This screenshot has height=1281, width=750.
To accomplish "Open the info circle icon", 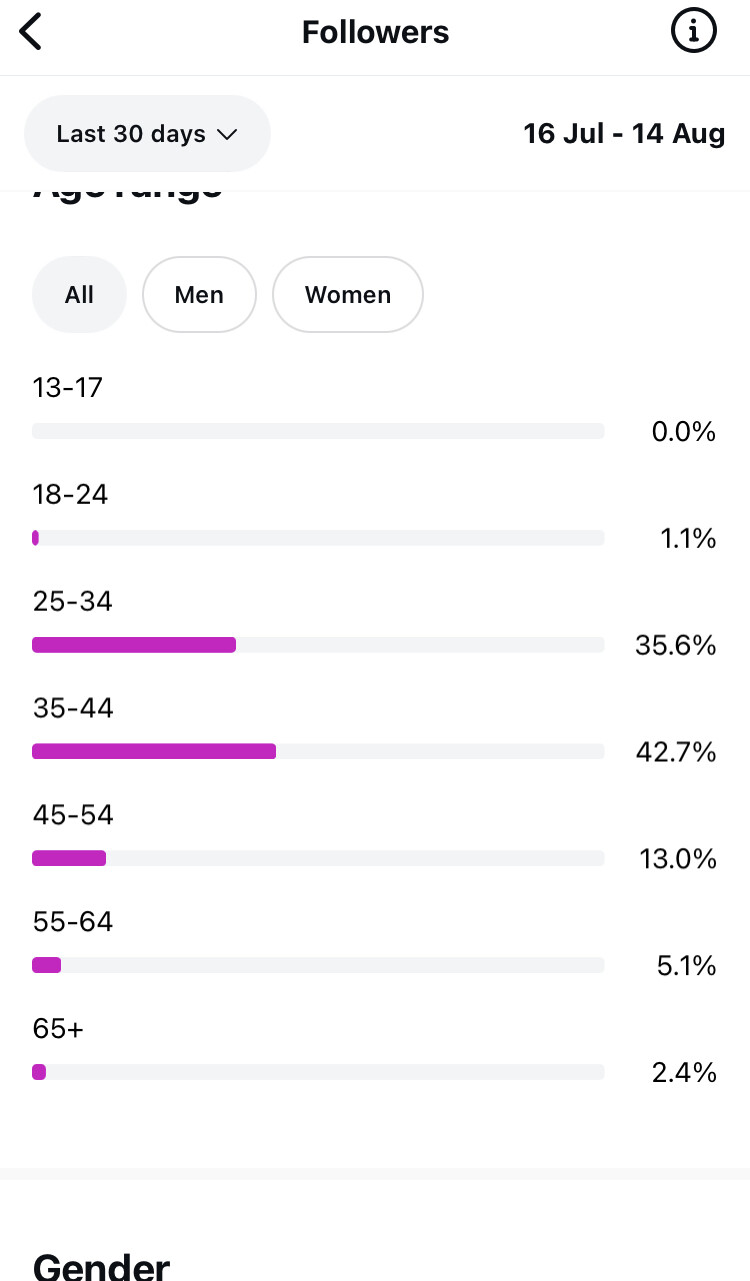I will [693, 32].
